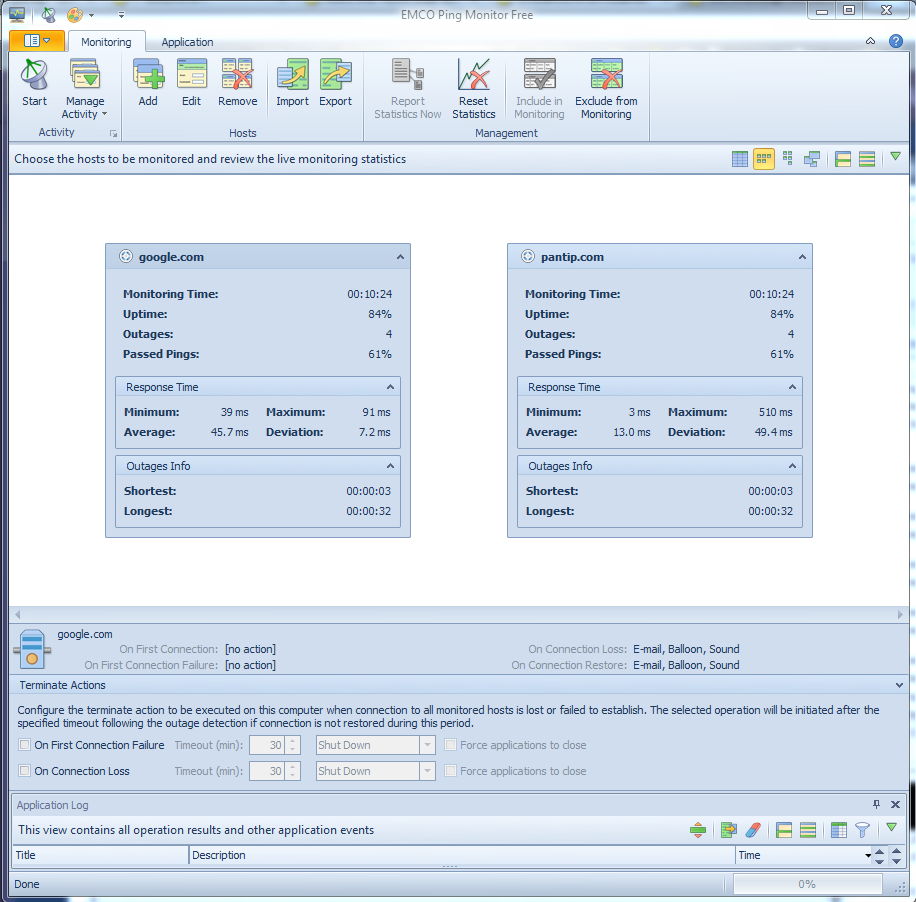This screenshot has width=916, height=902.
Task: Collapse the ribbon with the up caret
Action: (x=870, y=41)
